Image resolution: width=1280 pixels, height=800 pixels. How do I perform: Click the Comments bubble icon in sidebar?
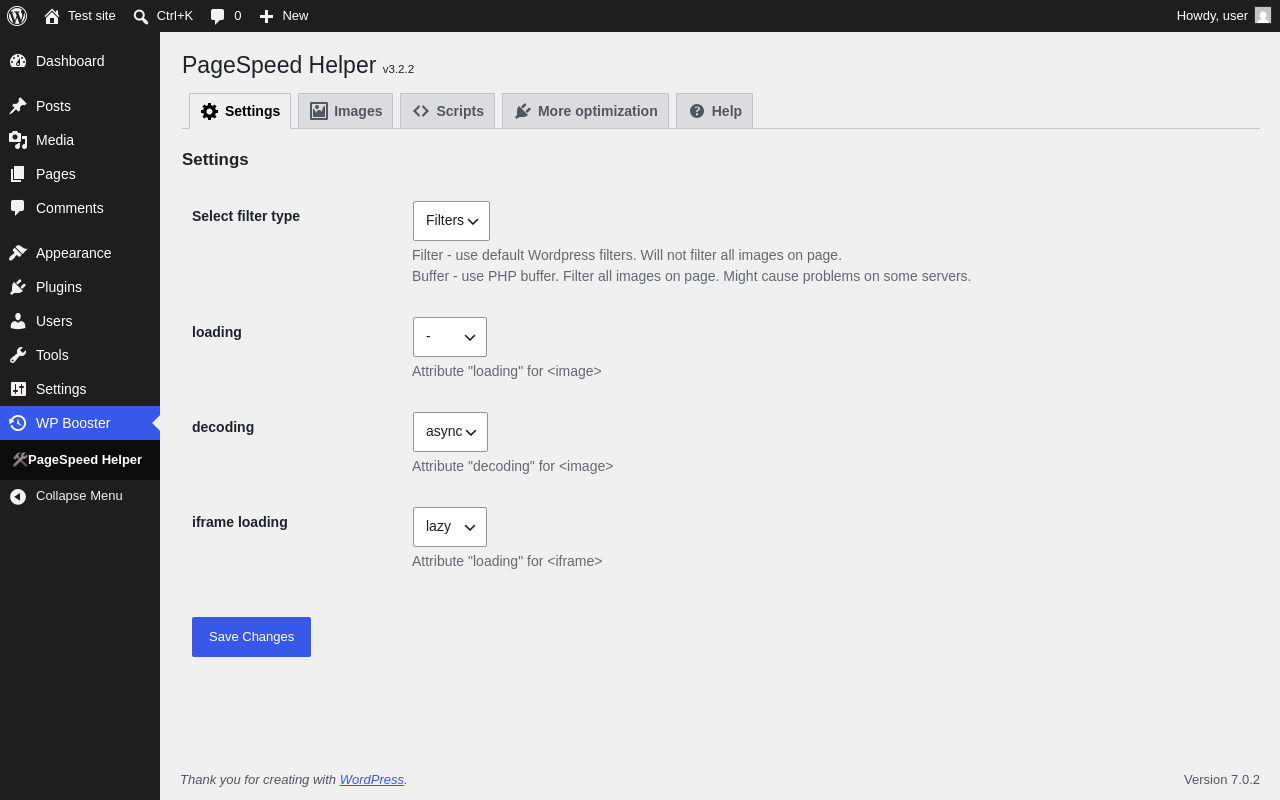[x=18, y=208]
